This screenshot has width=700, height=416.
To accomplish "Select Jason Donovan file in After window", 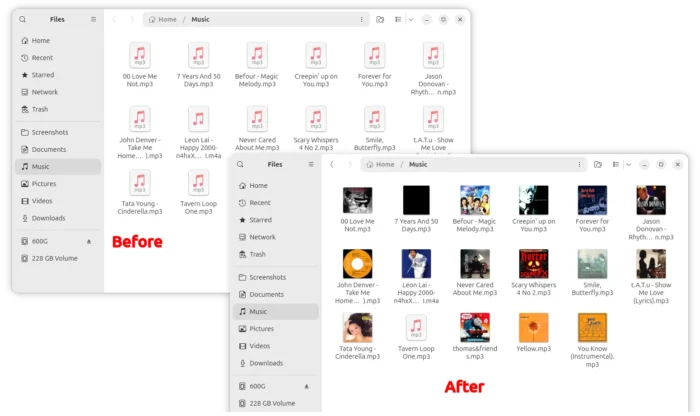I will pos(651,213).
